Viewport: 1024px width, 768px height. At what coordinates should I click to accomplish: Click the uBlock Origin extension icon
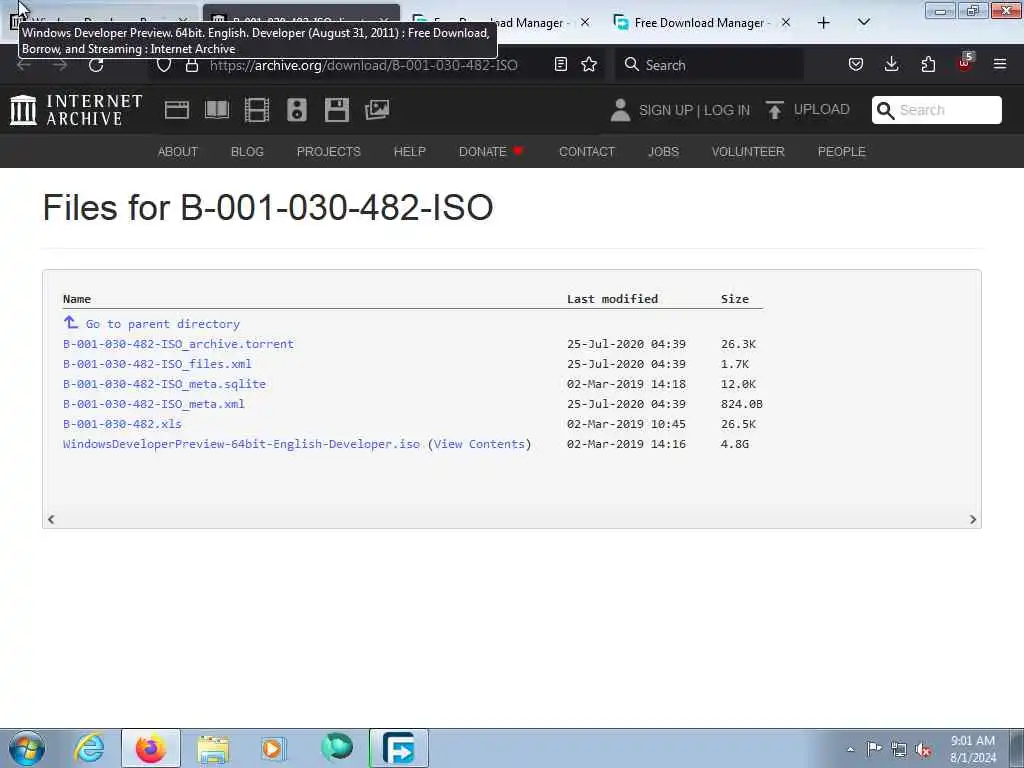coord(965,63)
